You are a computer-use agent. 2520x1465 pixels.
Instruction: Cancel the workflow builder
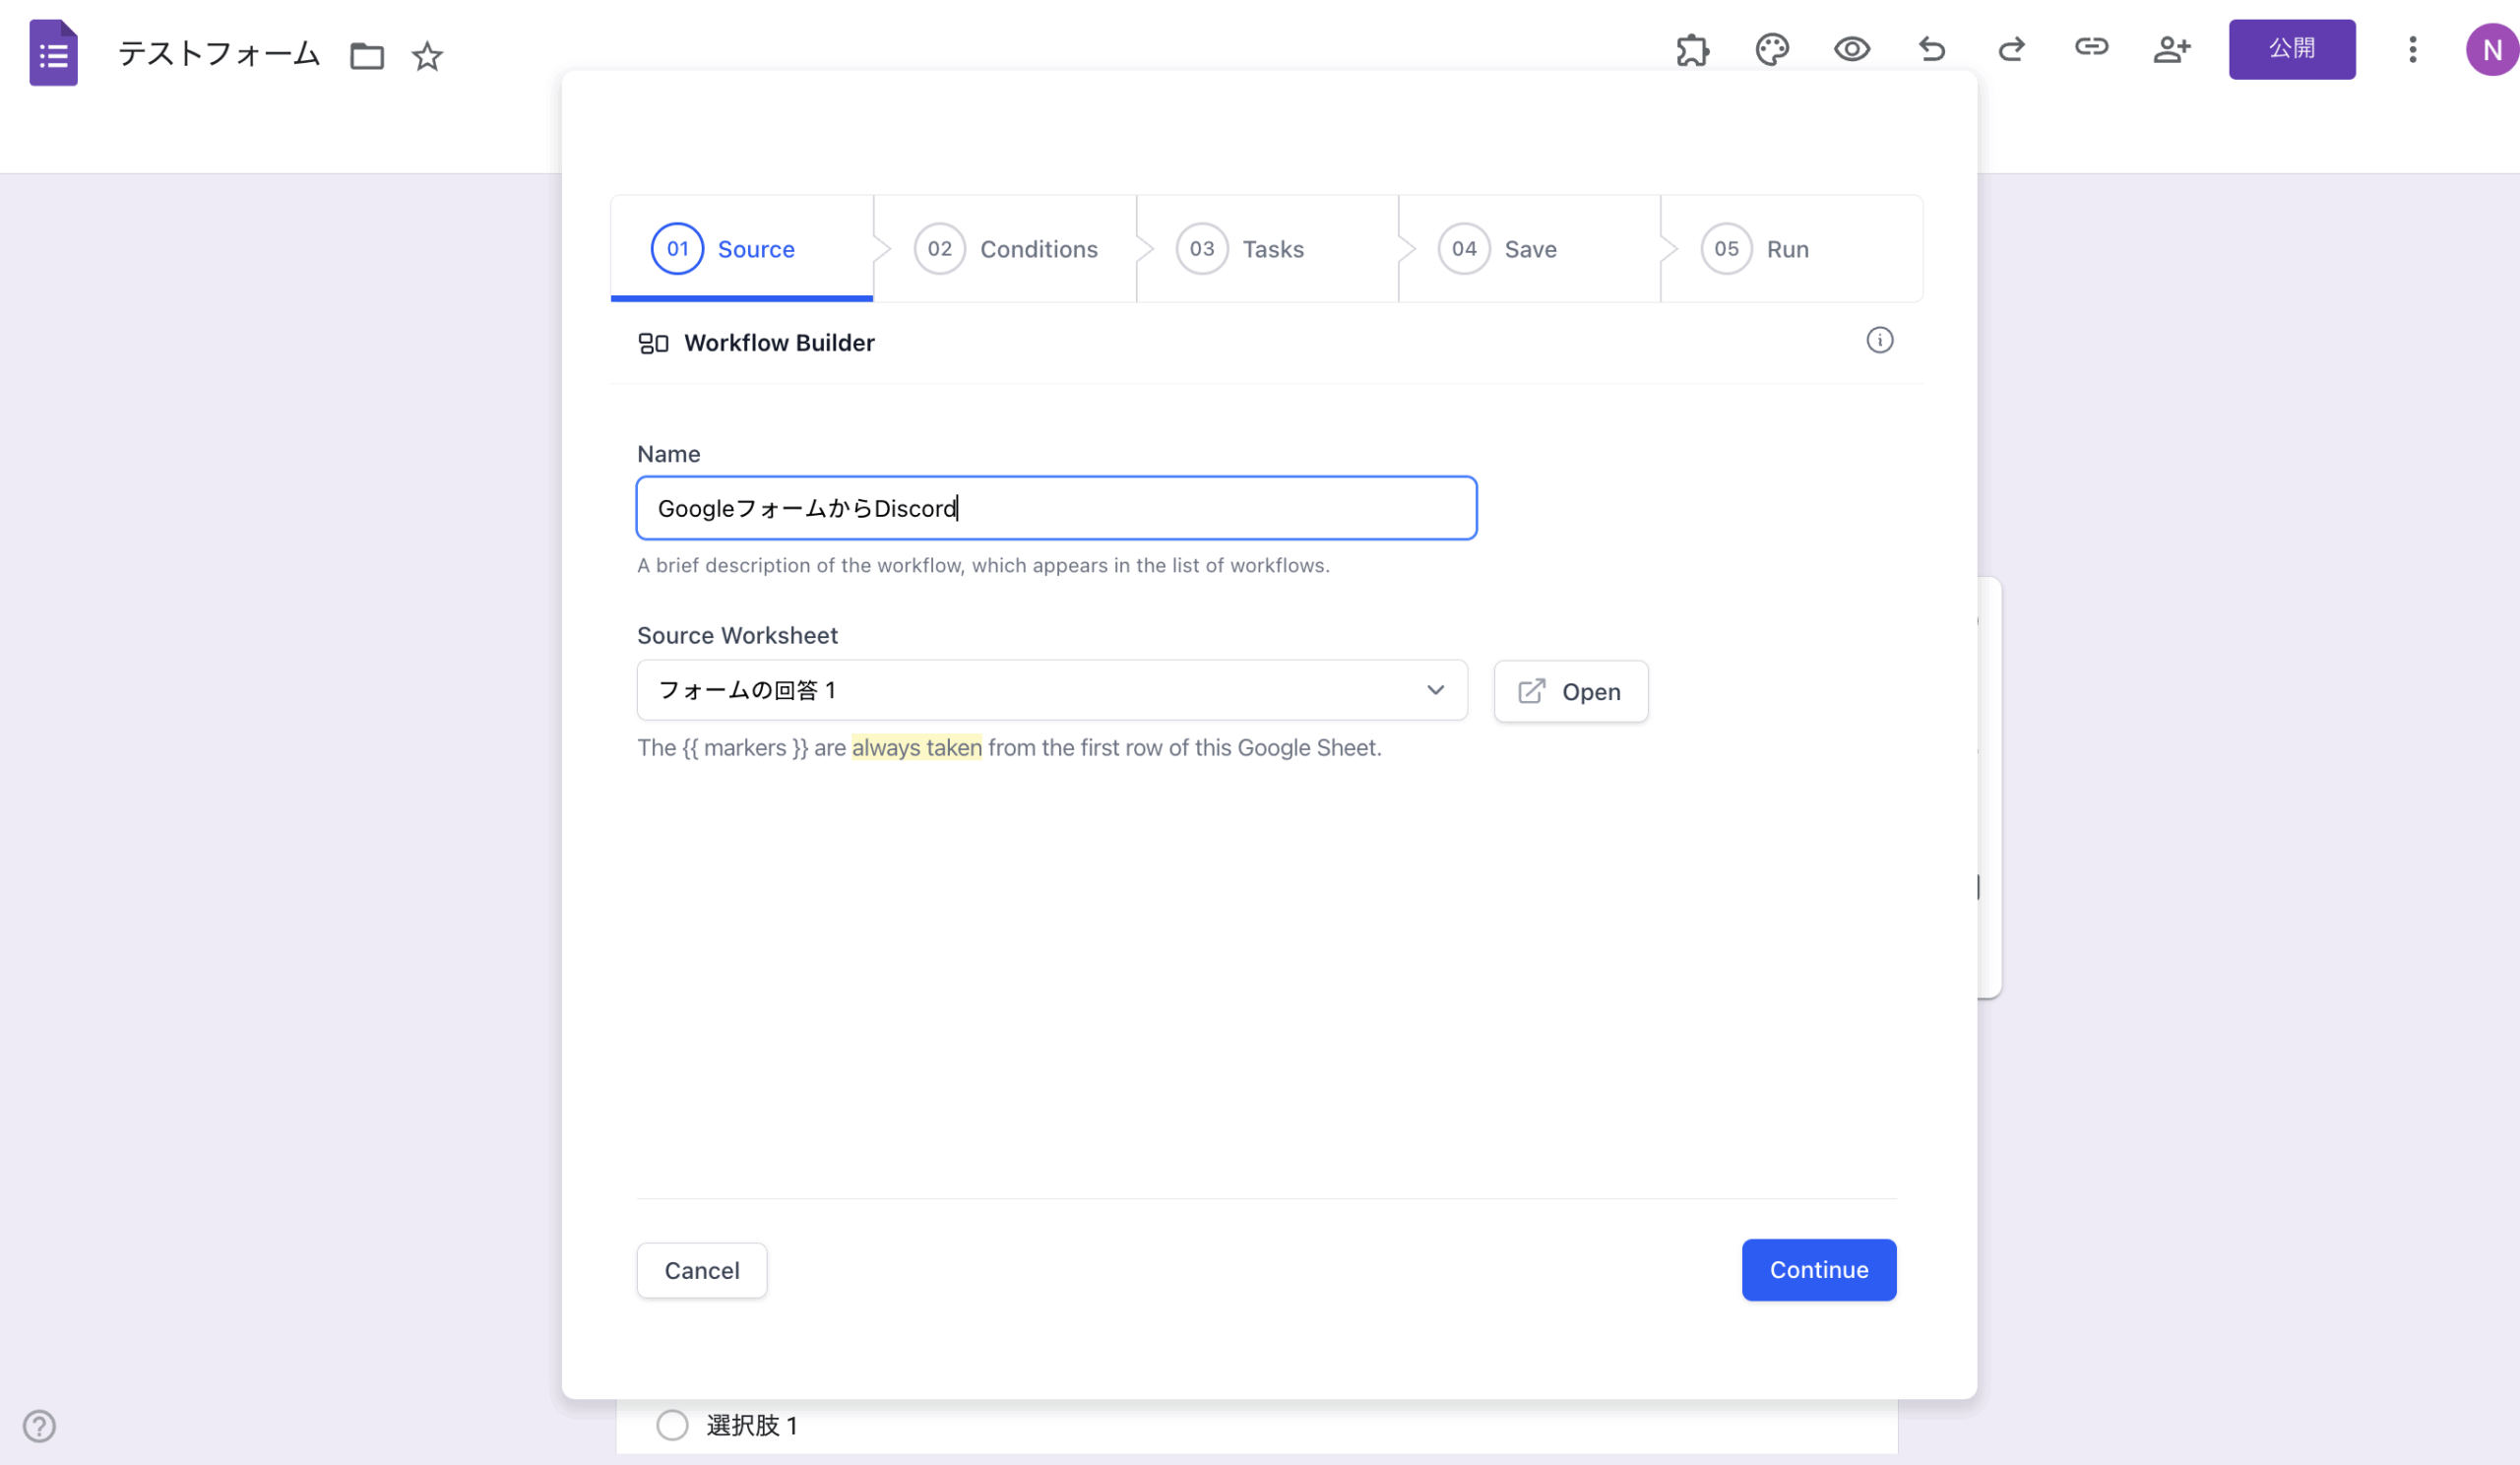pos(702,1271)
